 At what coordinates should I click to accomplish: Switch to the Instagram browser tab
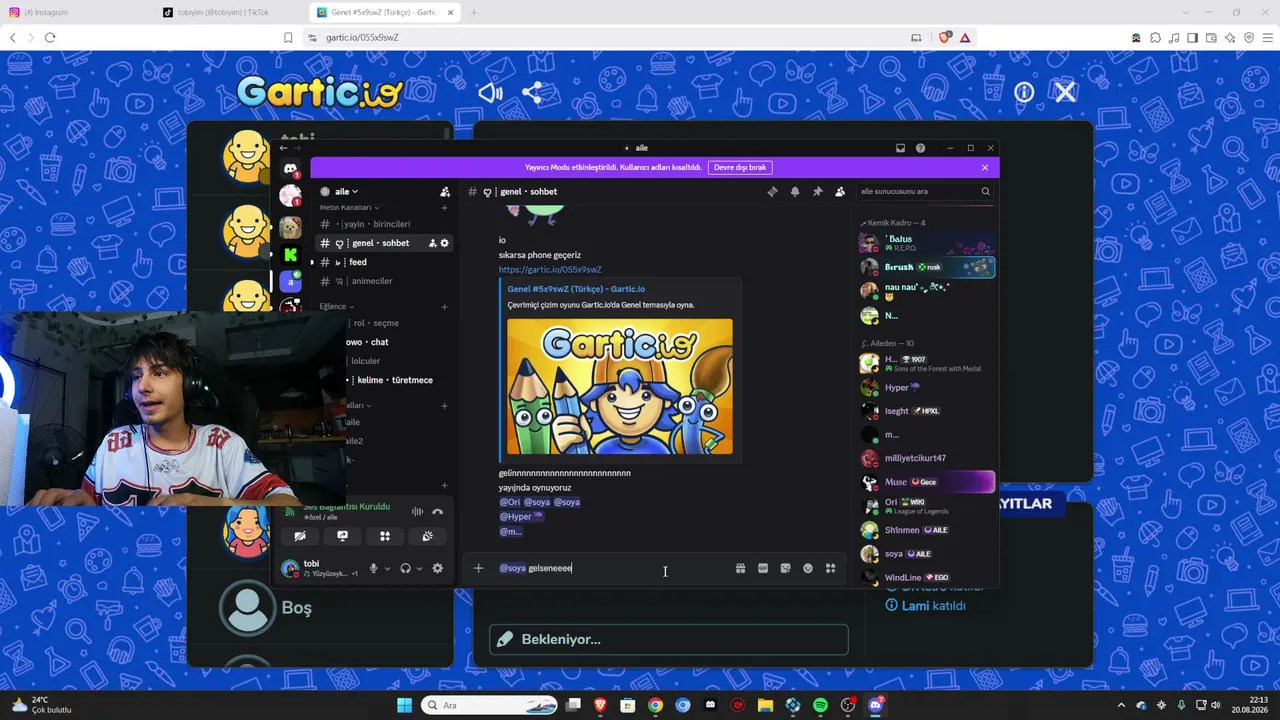[78, 12]
